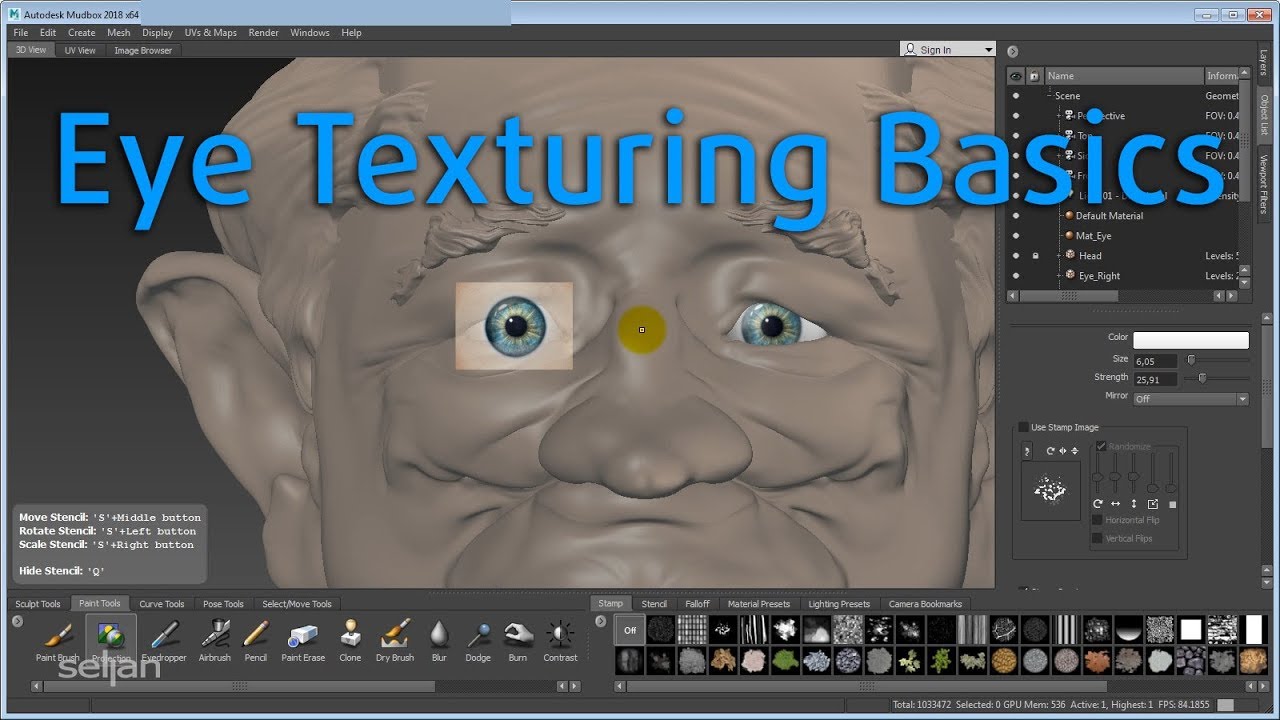Viewport: 1280px width, 720px height.
Task: Select the Paint Erase tool
Action: (303, 640)
